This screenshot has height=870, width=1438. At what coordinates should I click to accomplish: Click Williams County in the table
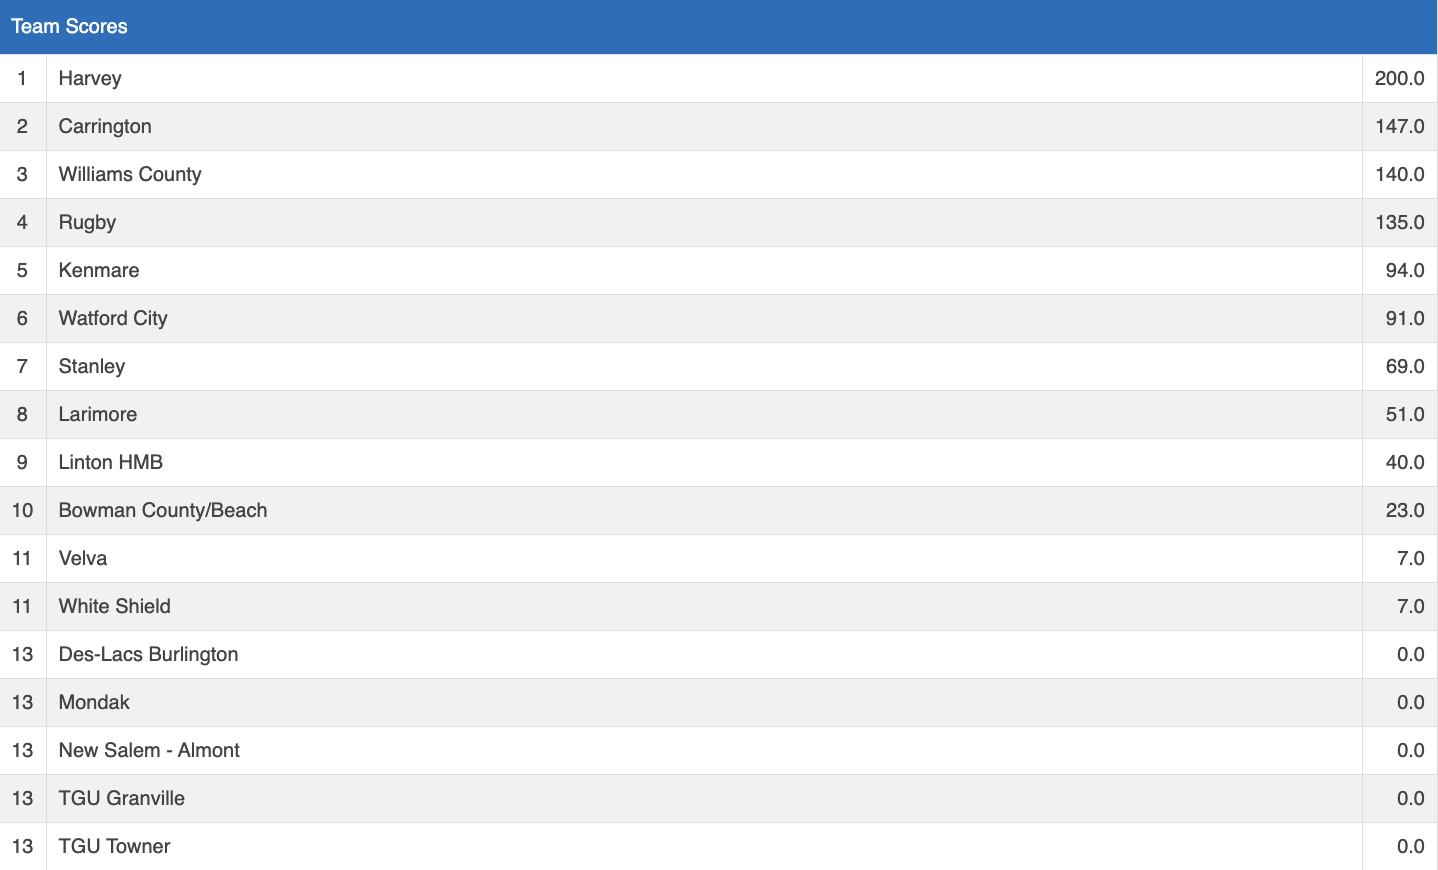130,174
